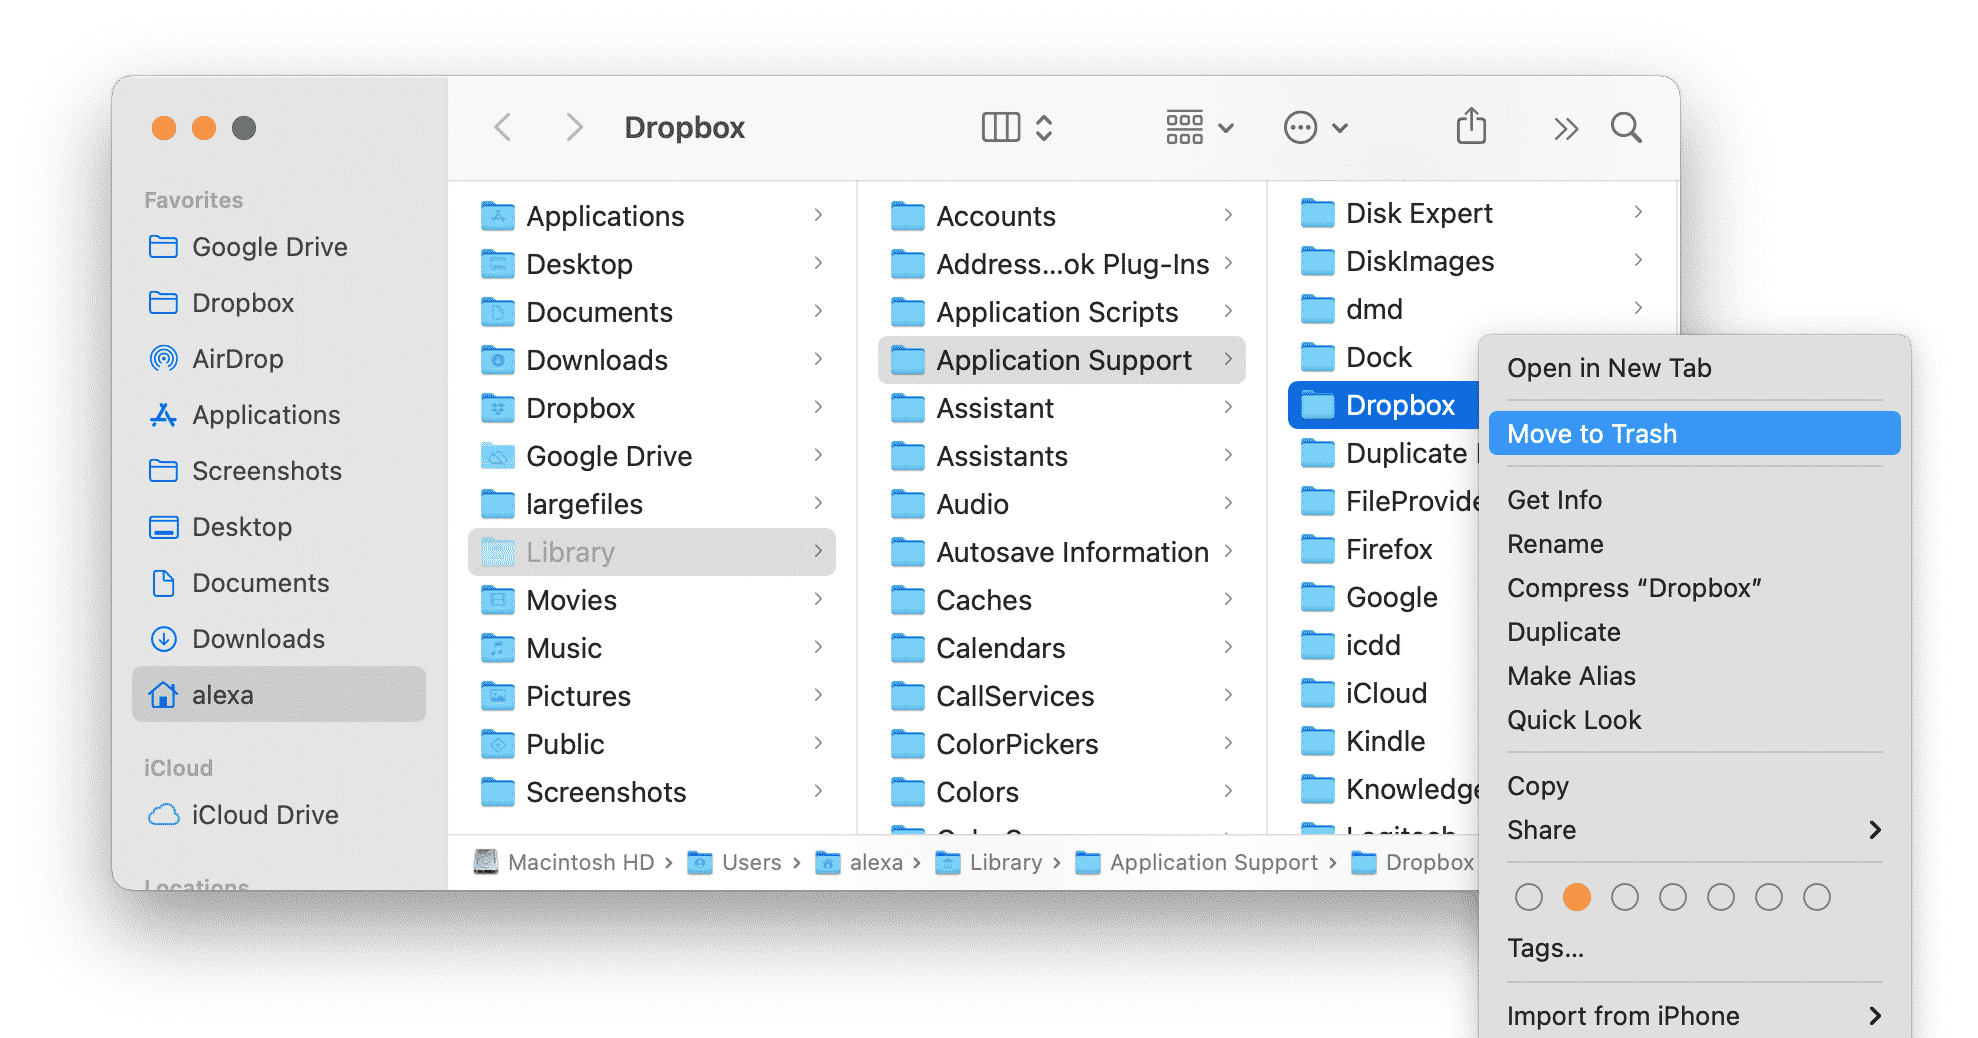The height and width of the screenshot is (1038, 1978).
Task: Expand the Share submenu arrow
Action: 1875,830
